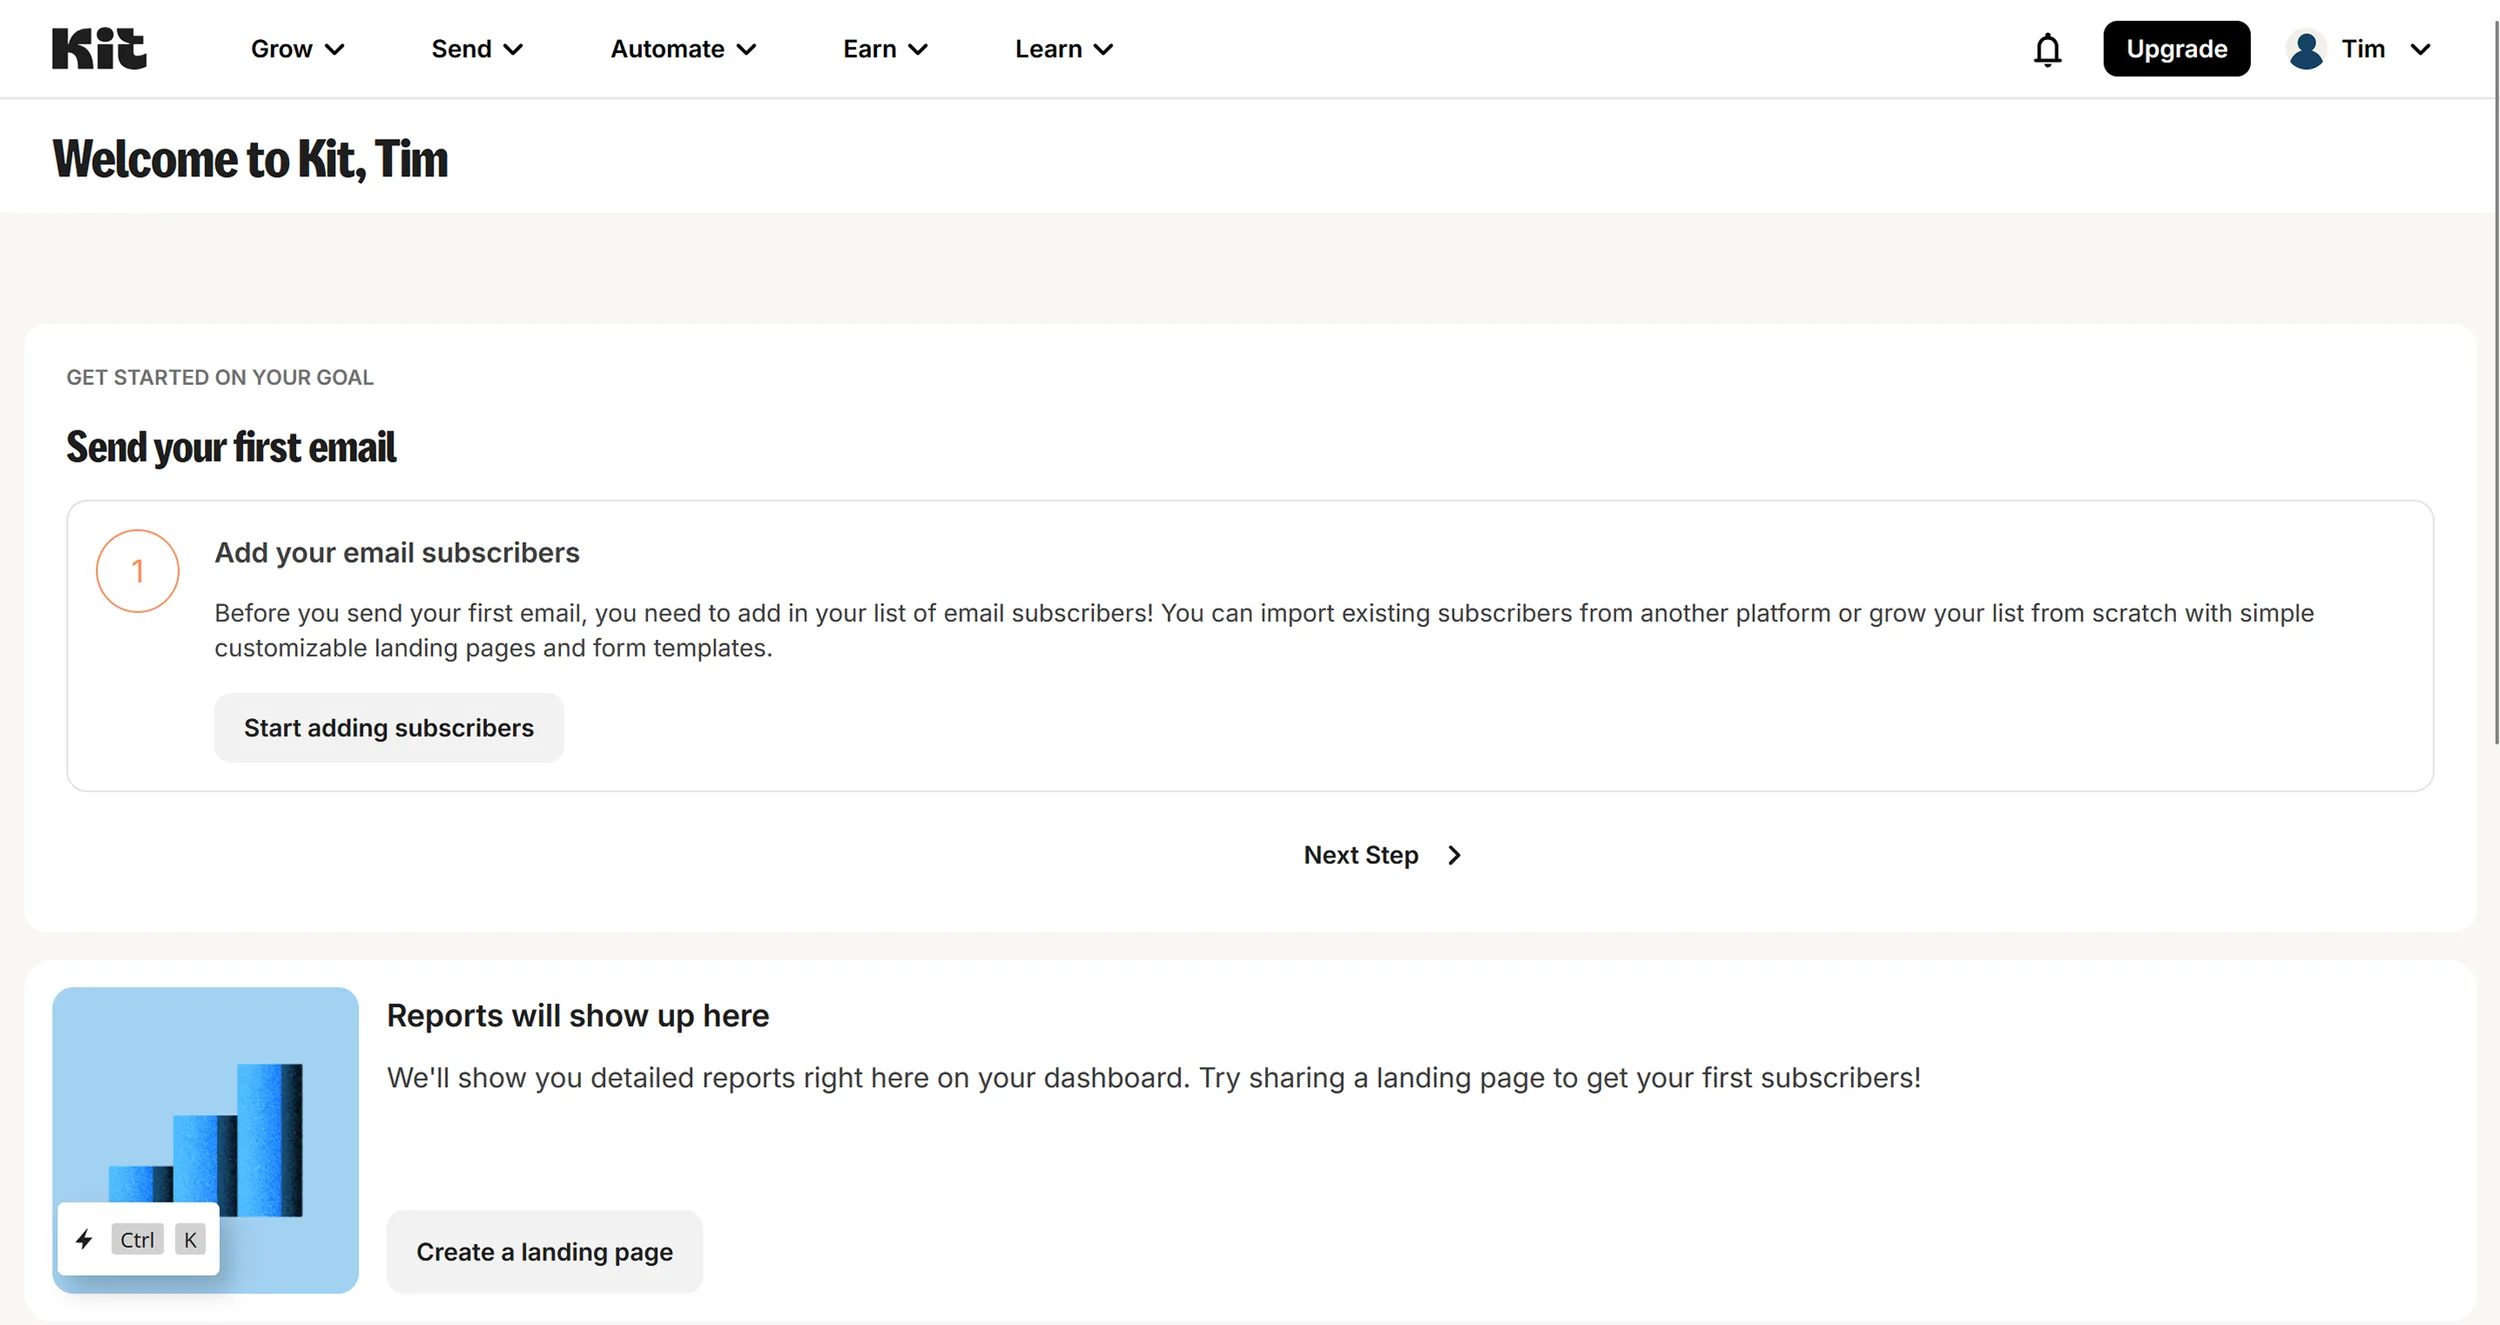Click the bar chart reports illustration
The width and height of the screenshot is (2500, 1325).
click(x=205, y=1140)
